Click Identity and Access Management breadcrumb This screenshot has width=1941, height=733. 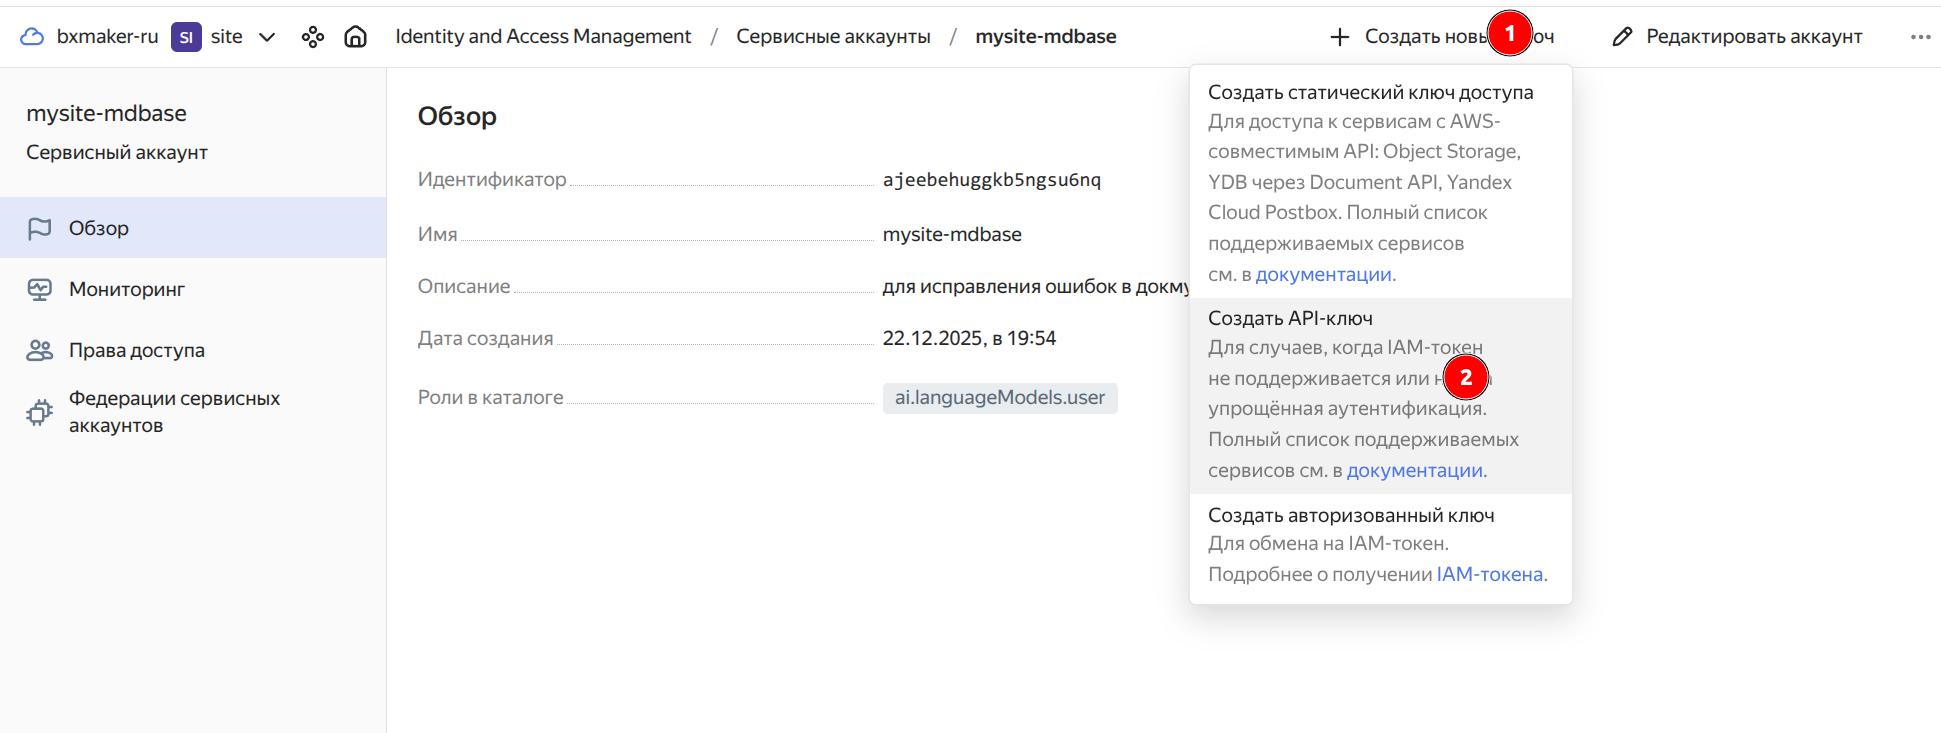(543, 37)
